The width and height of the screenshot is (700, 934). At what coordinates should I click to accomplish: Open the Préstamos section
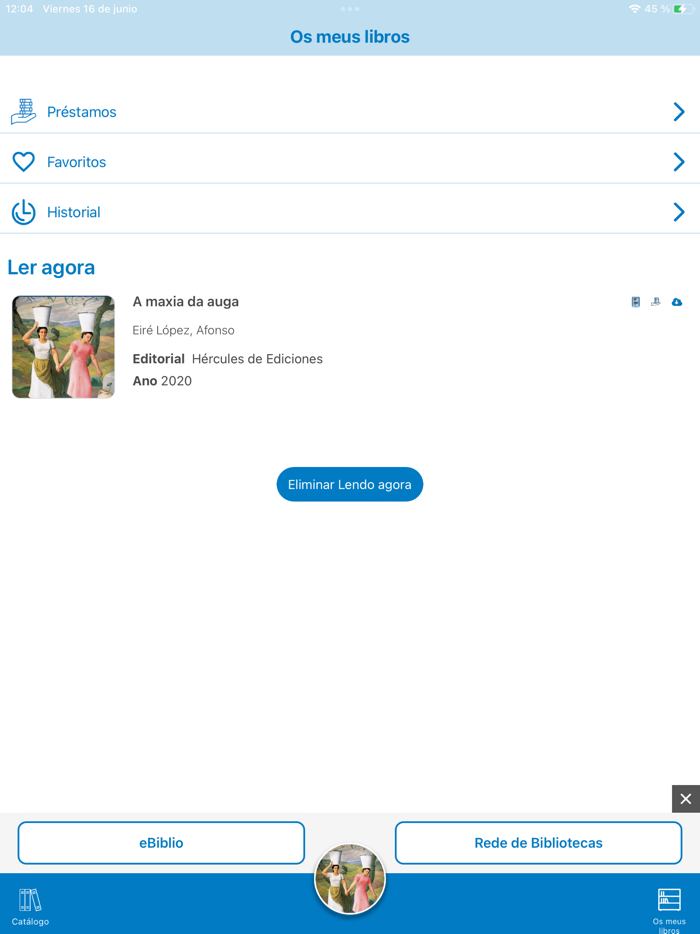point(350,111)
